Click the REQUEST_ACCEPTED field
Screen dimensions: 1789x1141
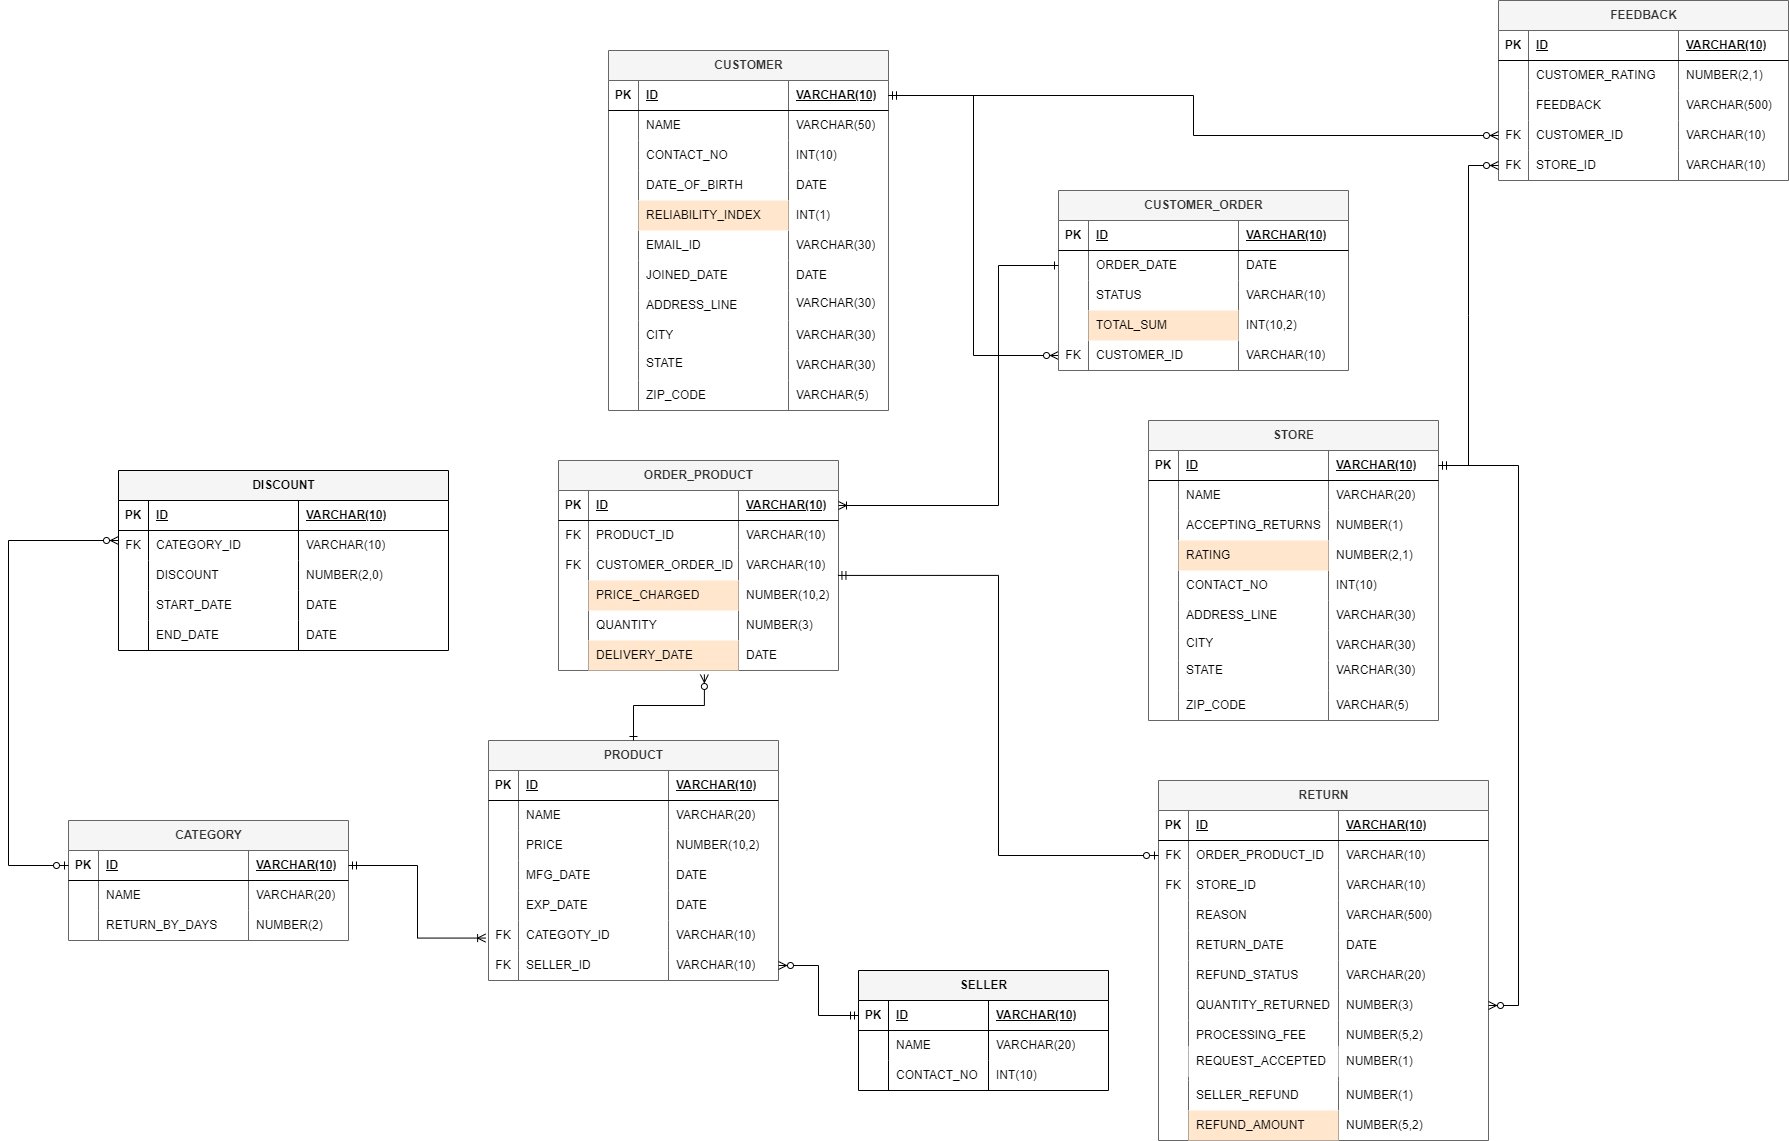coord(1260,1061)
